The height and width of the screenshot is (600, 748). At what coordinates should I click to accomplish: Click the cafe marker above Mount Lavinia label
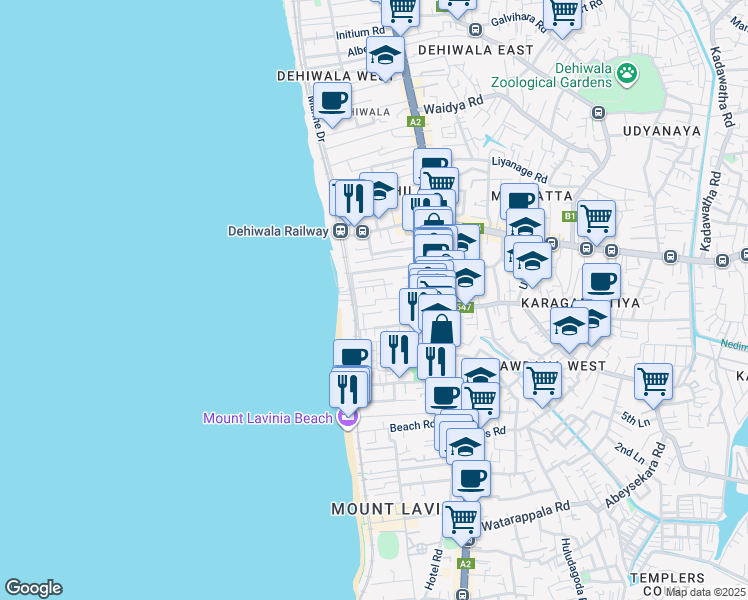point(471,477)
